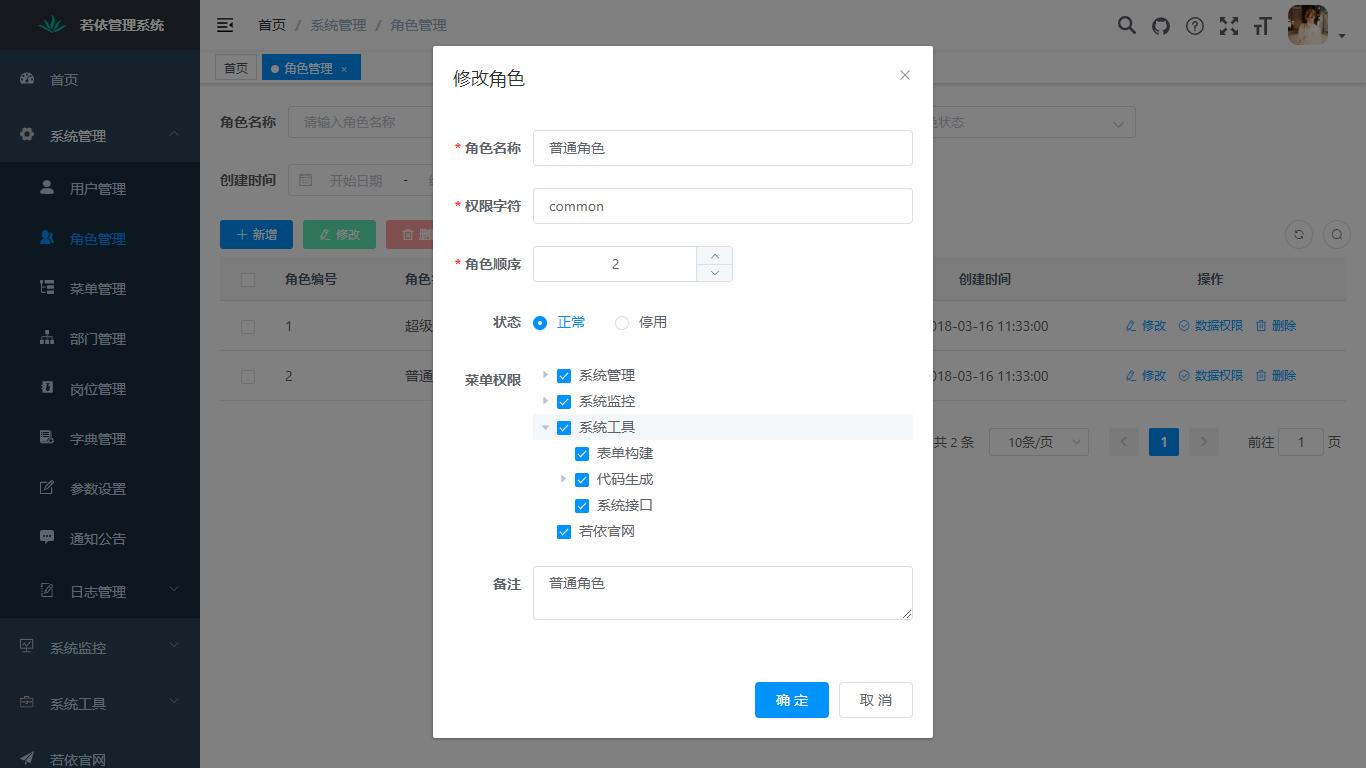Viewport: 1366px width, 768px height.
Task: Click the user avatar in top bar
Action: (x=1308, y=25)
